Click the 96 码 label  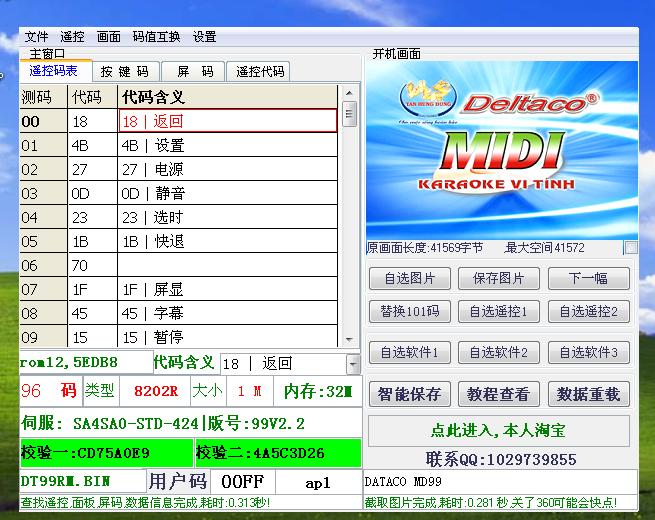point(51,391)
